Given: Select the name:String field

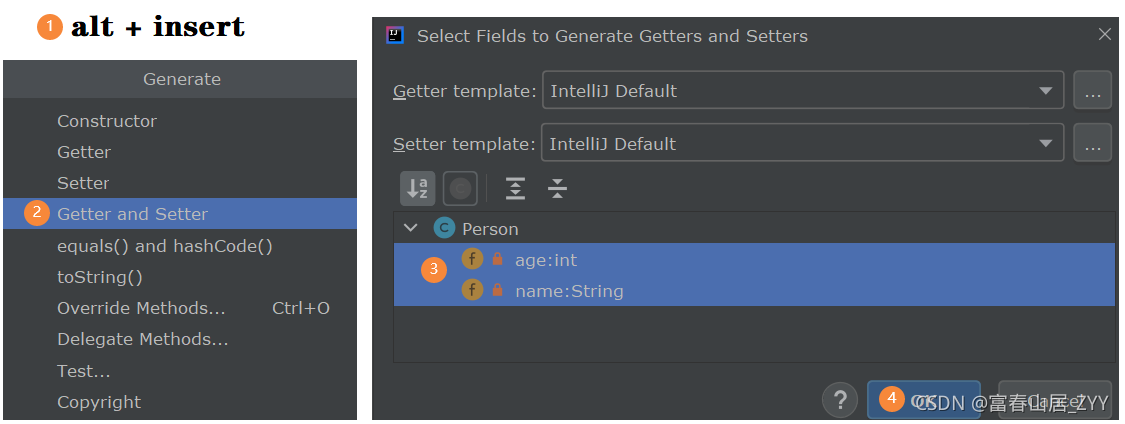Looking at the screenshot, I should pyautogui.click(x=754, y=291).
